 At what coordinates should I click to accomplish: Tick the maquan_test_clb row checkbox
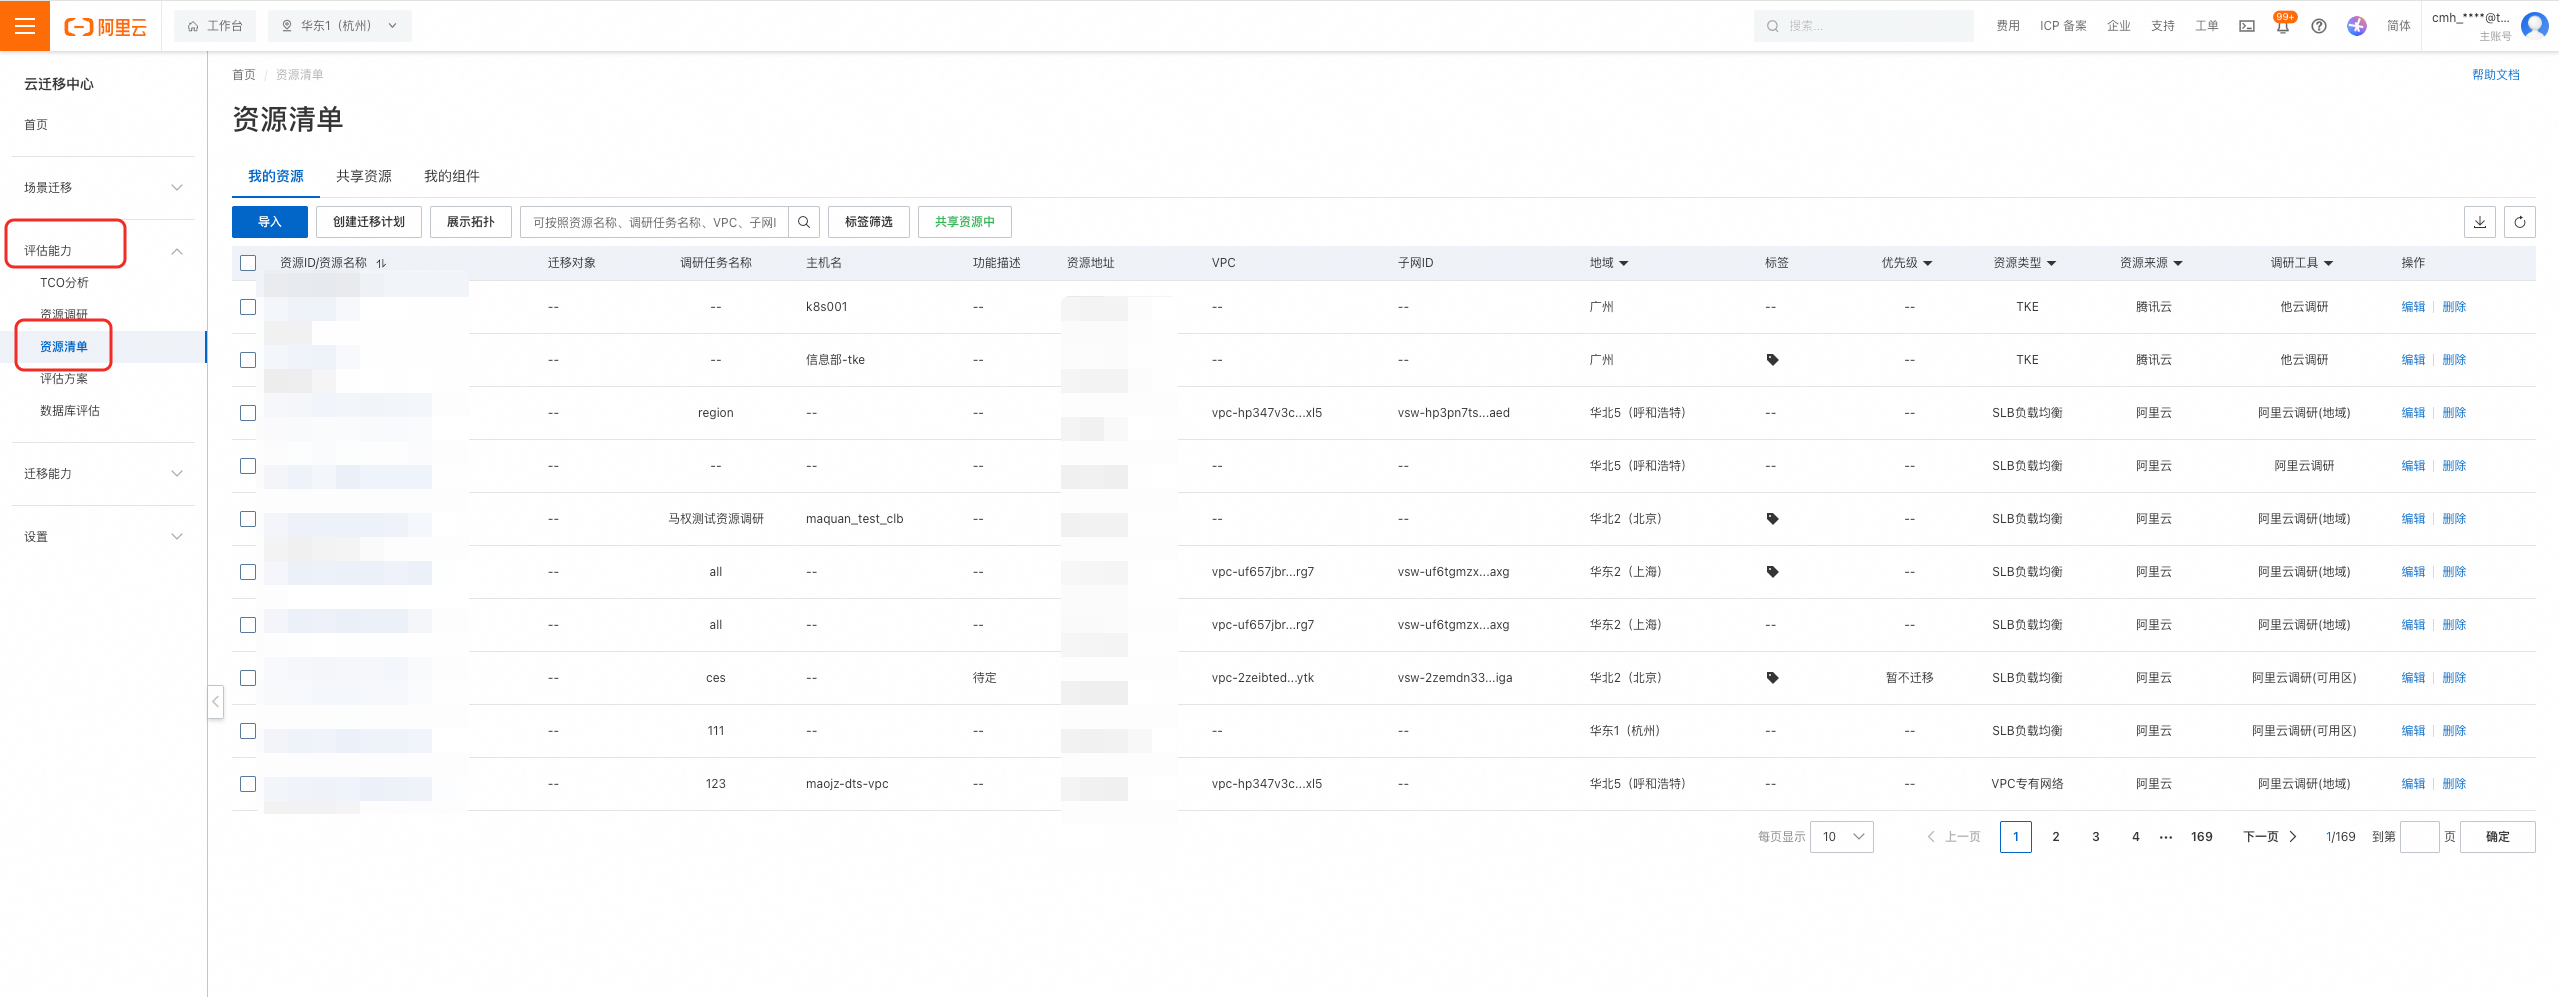[x=248, y=519]
